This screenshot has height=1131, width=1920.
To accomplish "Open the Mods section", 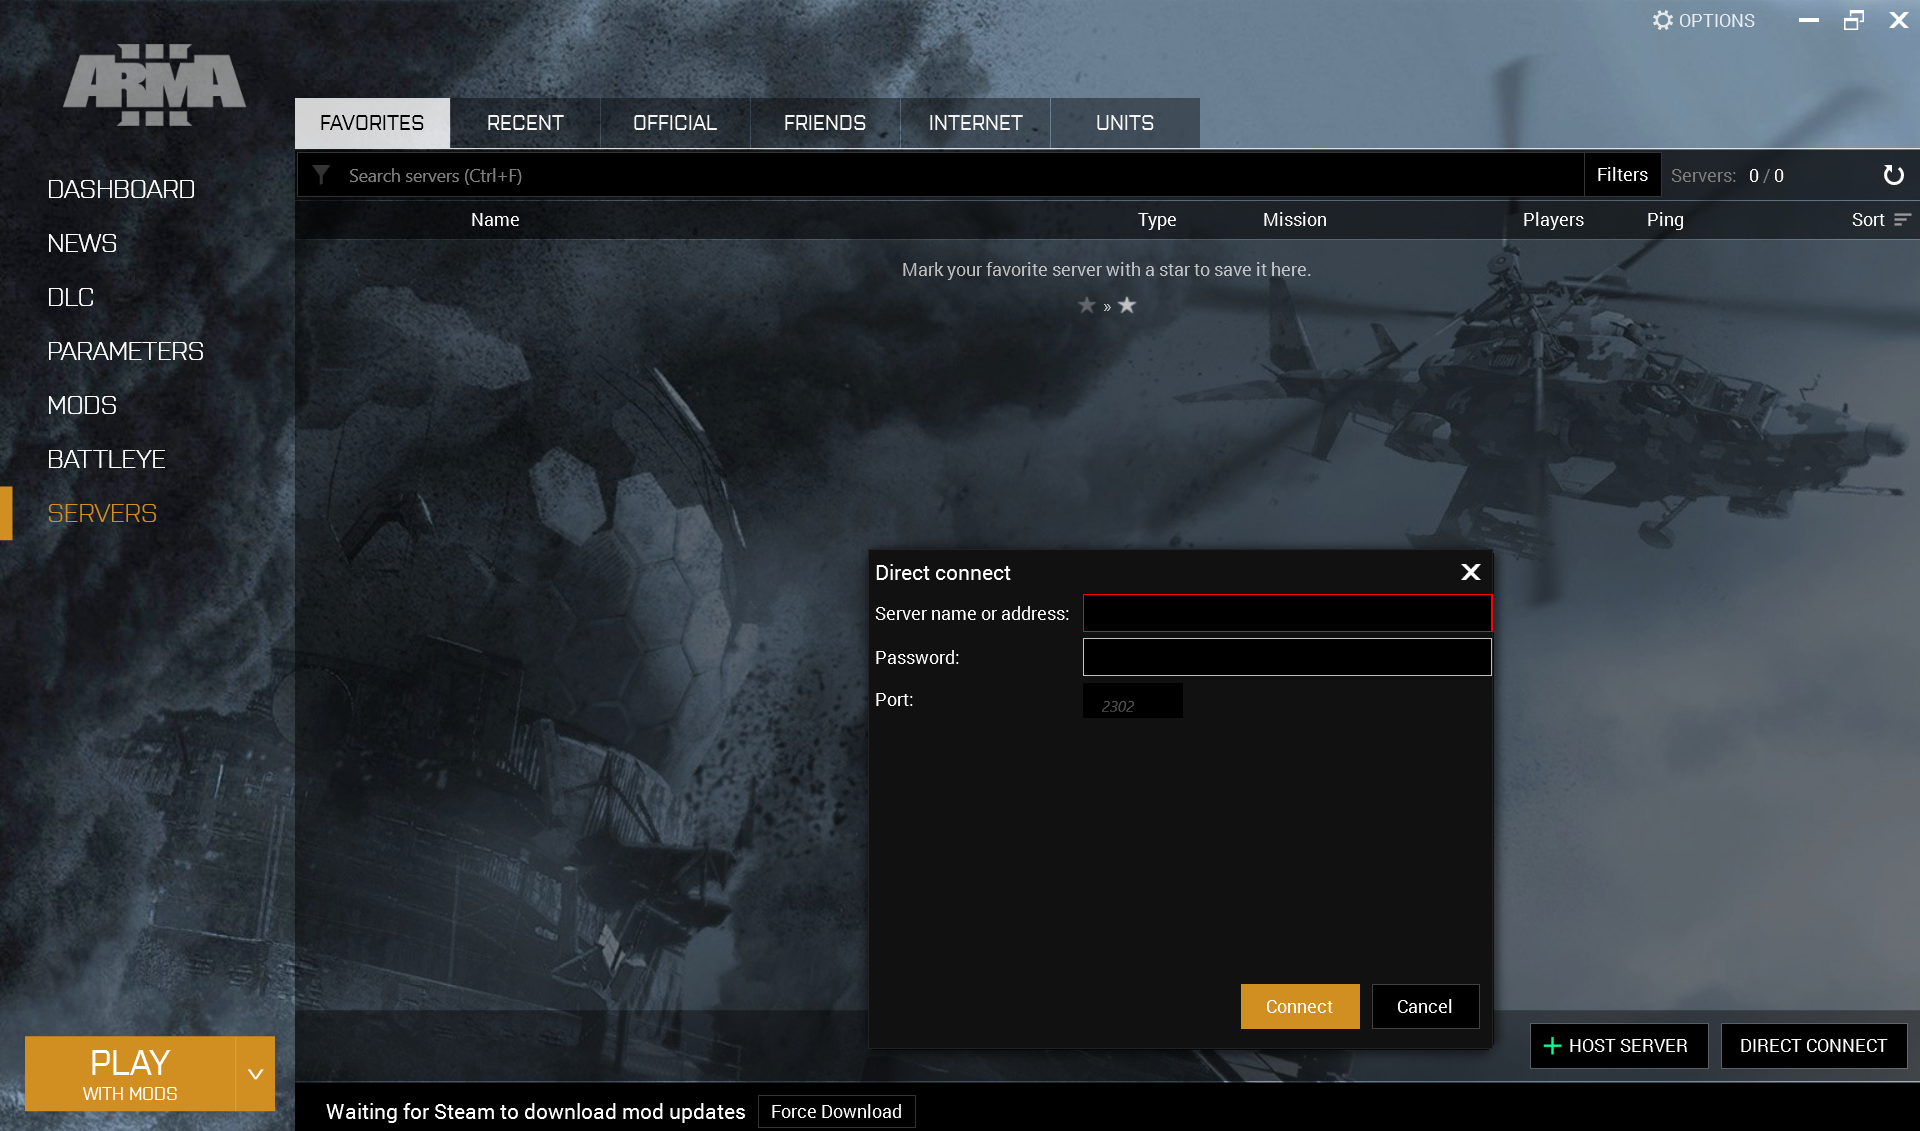I will [82, 405].
